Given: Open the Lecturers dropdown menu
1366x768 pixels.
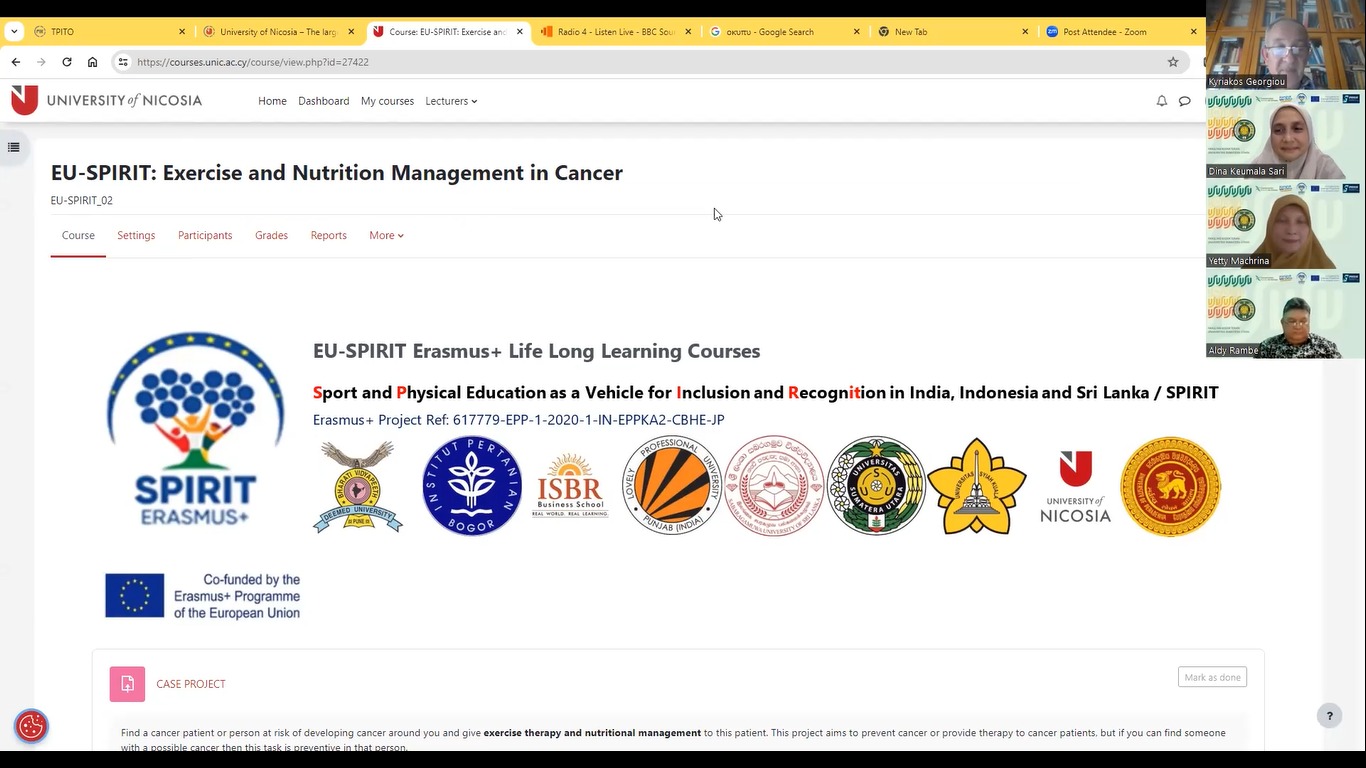Looking at the screenshot, I should (x=451, y=100).
